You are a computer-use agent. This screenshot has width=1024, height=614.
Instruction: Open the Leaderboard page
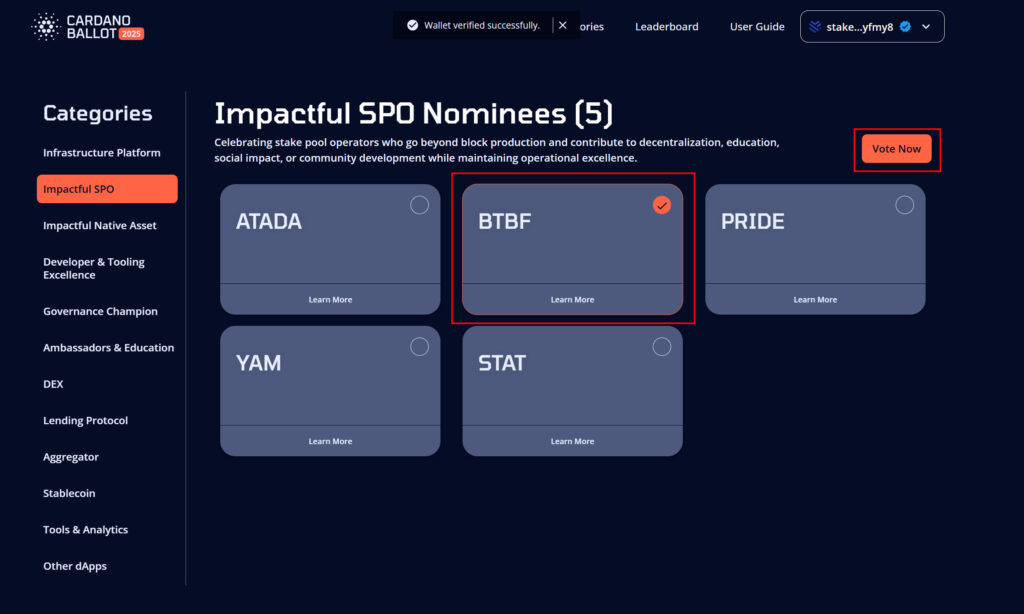coord(667,27)
